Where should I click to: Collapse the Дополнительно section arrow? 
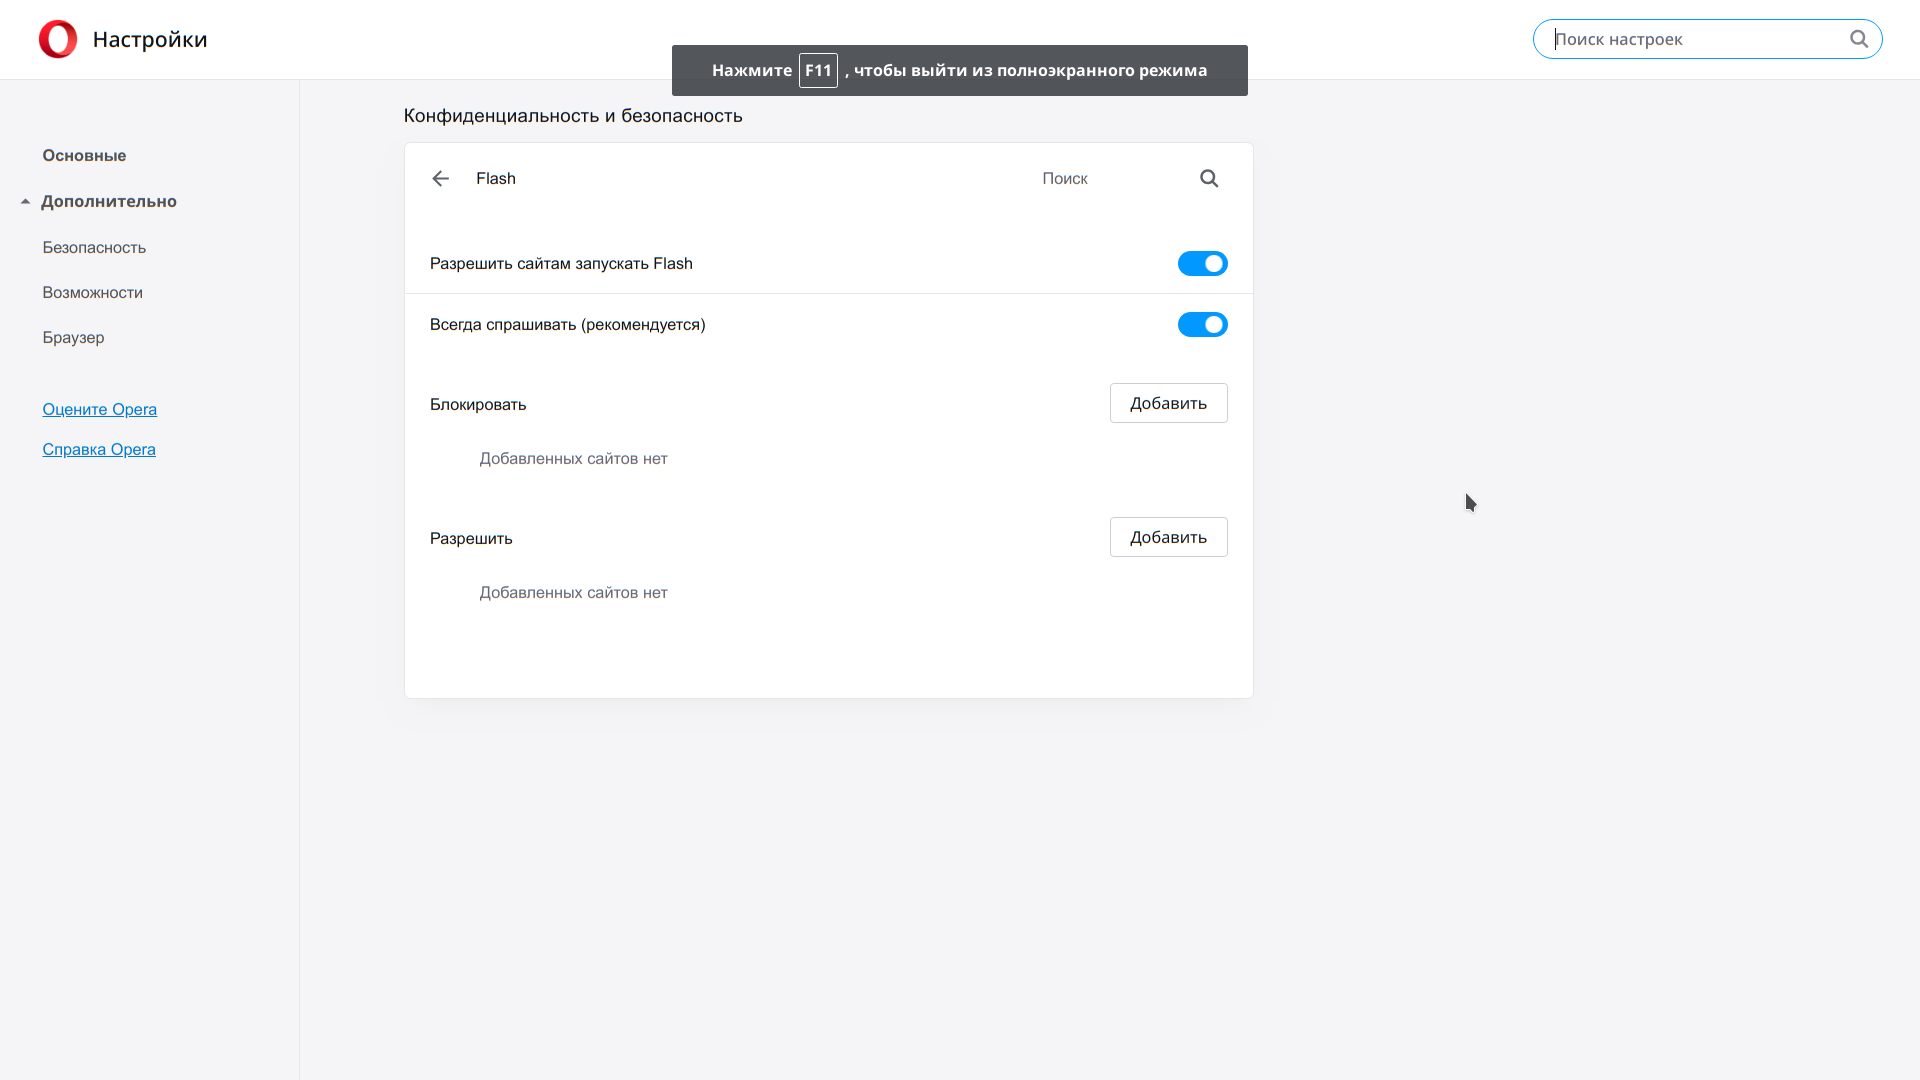pos(25,201)
